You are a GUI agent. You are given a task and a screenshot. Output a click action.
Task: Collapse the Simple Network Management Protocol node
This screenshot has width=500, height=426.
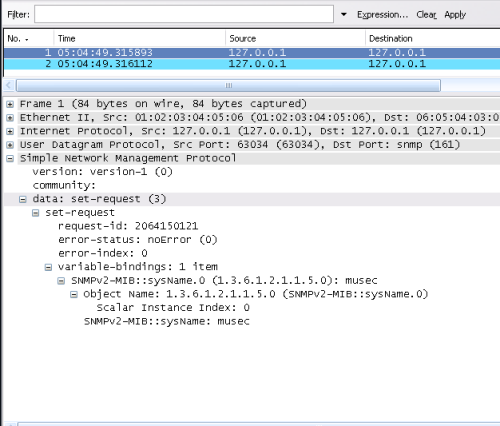tap(10, 159)
